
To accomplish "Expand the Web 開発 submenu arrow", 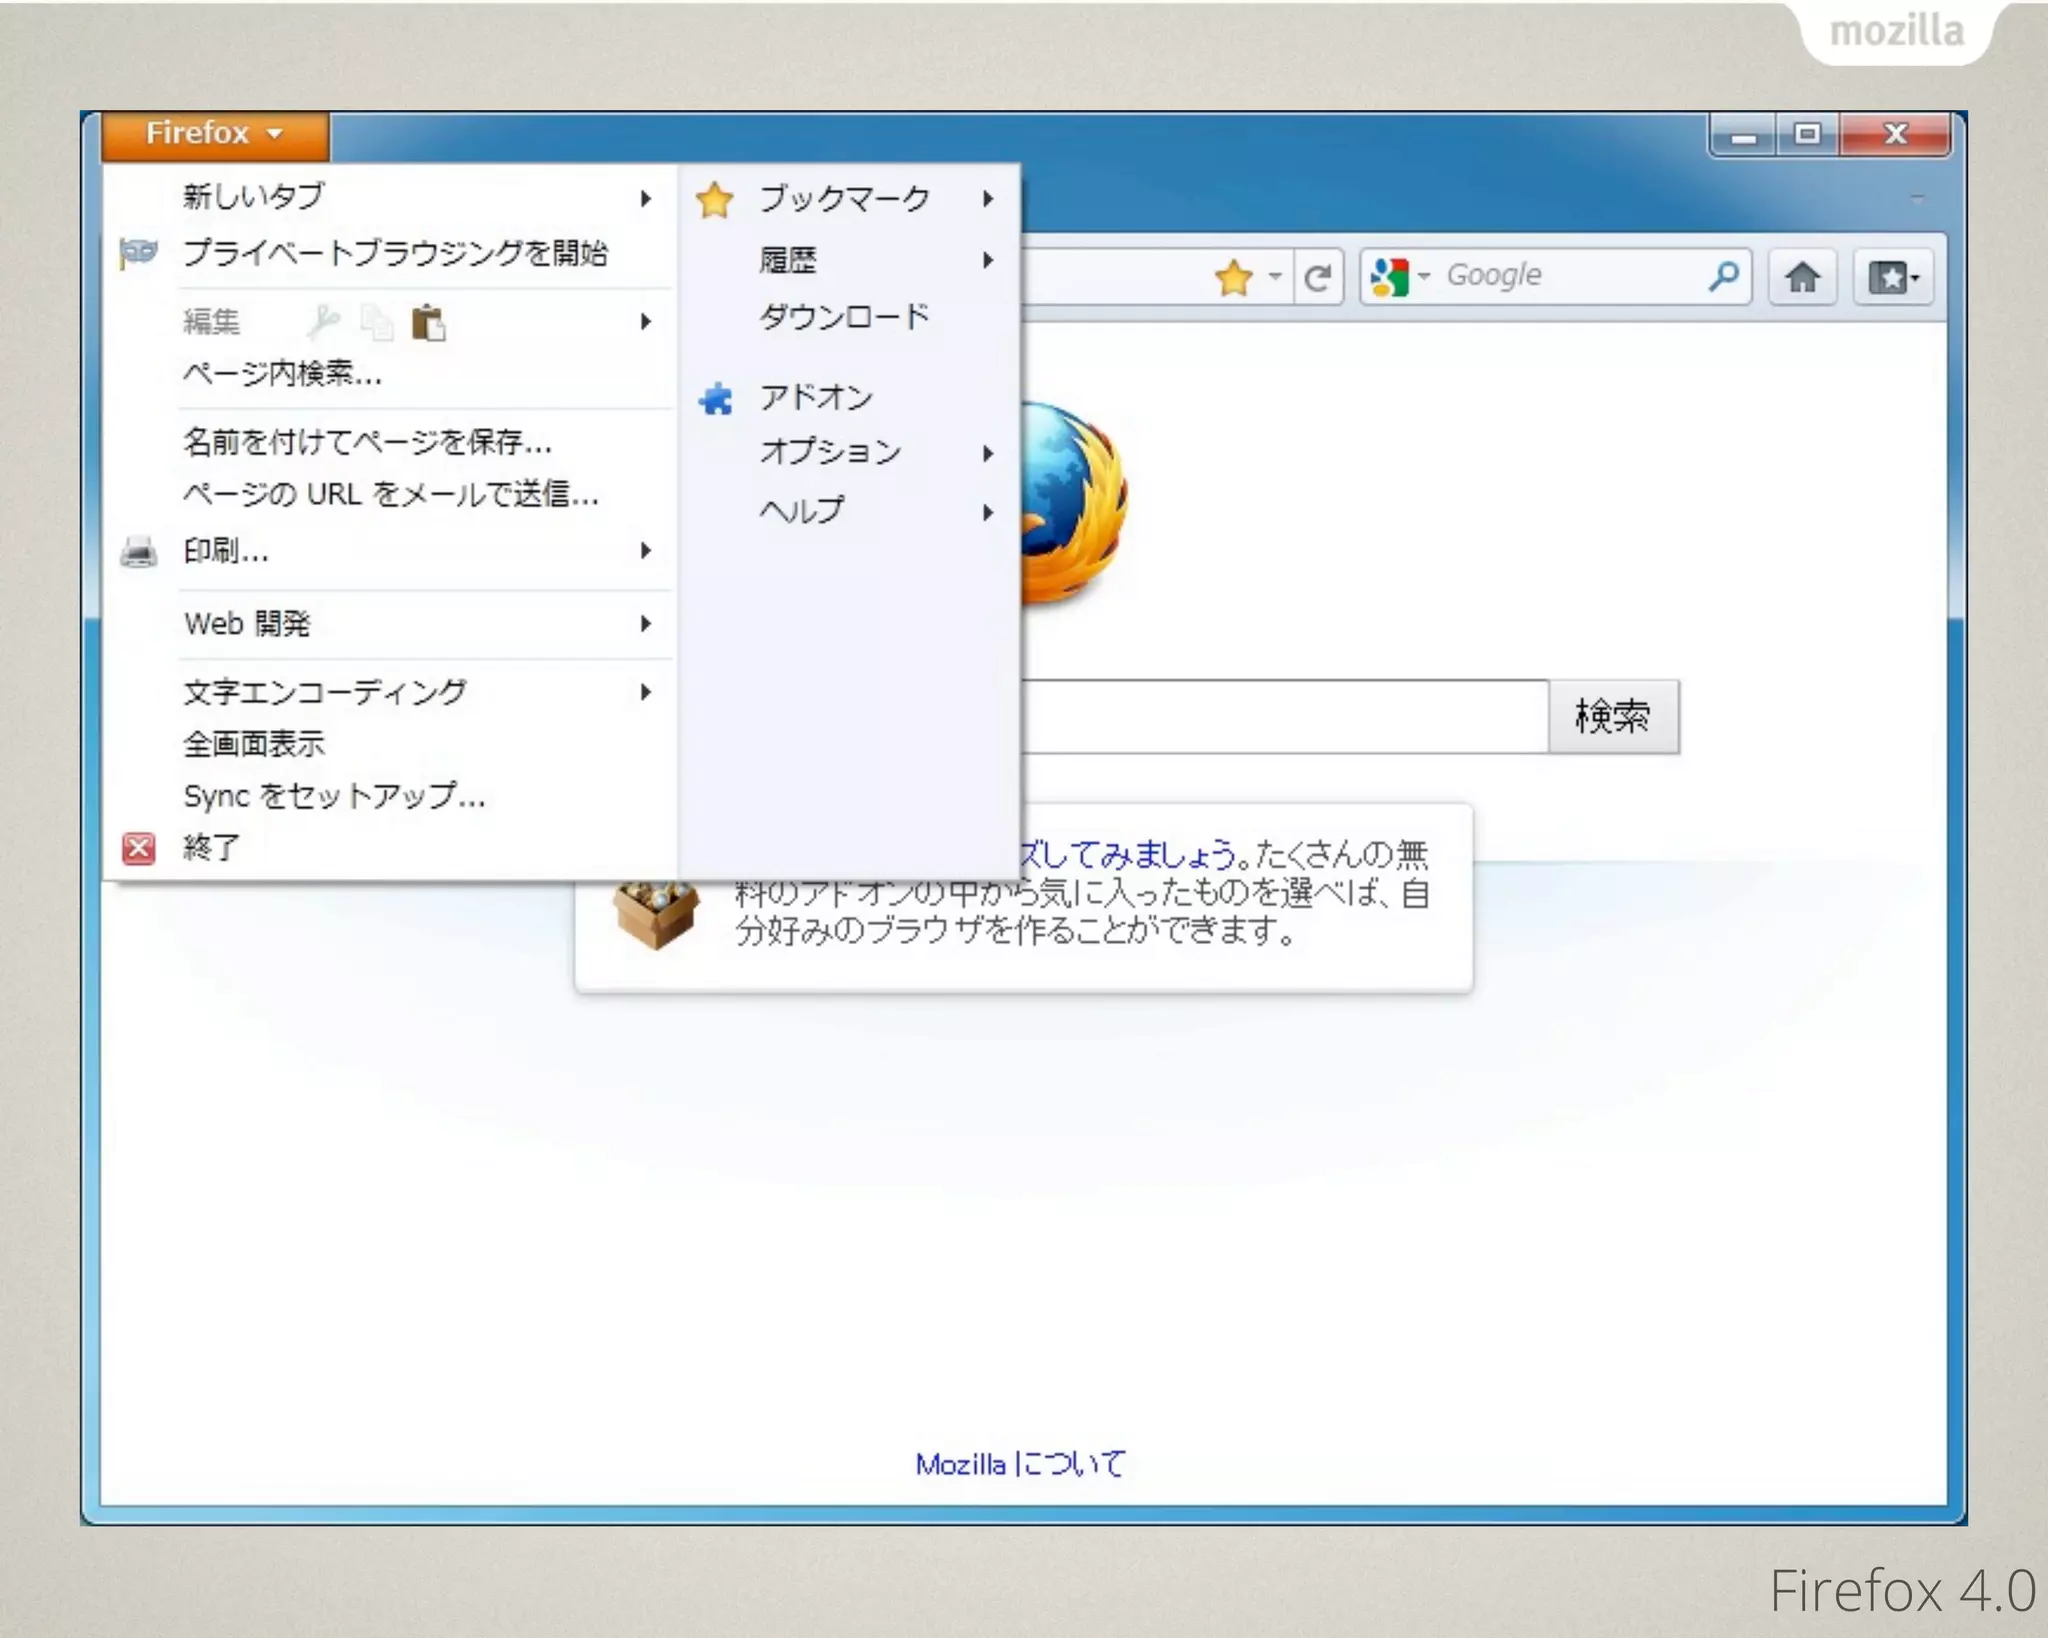I will (646, 623).
